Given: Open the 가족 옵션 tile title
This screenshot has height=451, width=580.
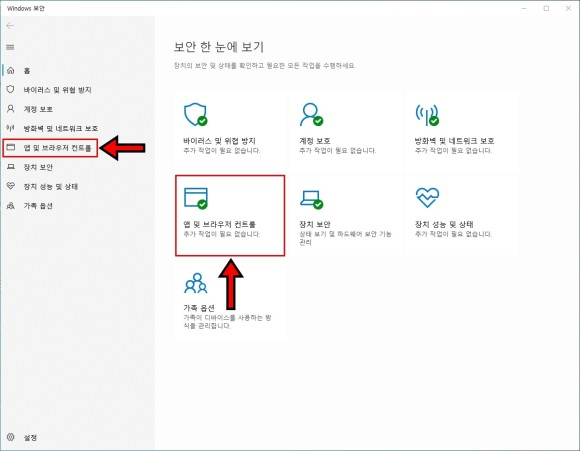Looking at the screenshot, I should [x=199, y=308].
